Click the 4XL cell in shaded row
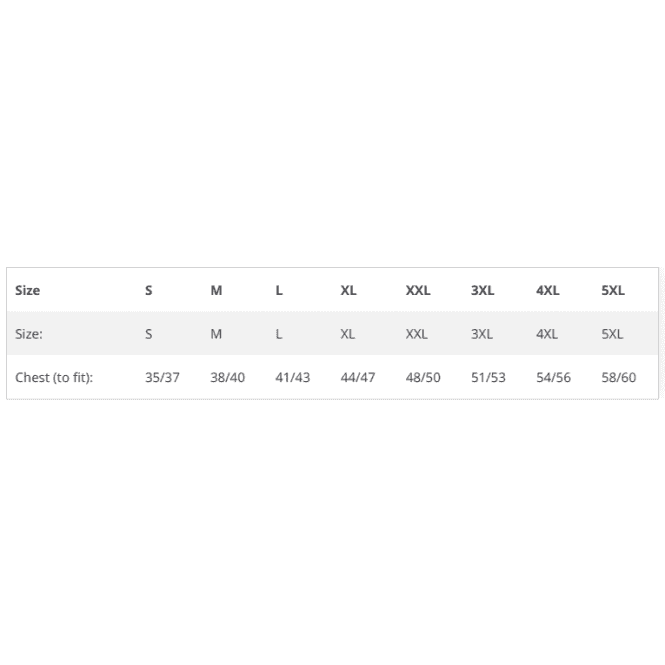This screenshot has height=665, width=665. point(547,334)
